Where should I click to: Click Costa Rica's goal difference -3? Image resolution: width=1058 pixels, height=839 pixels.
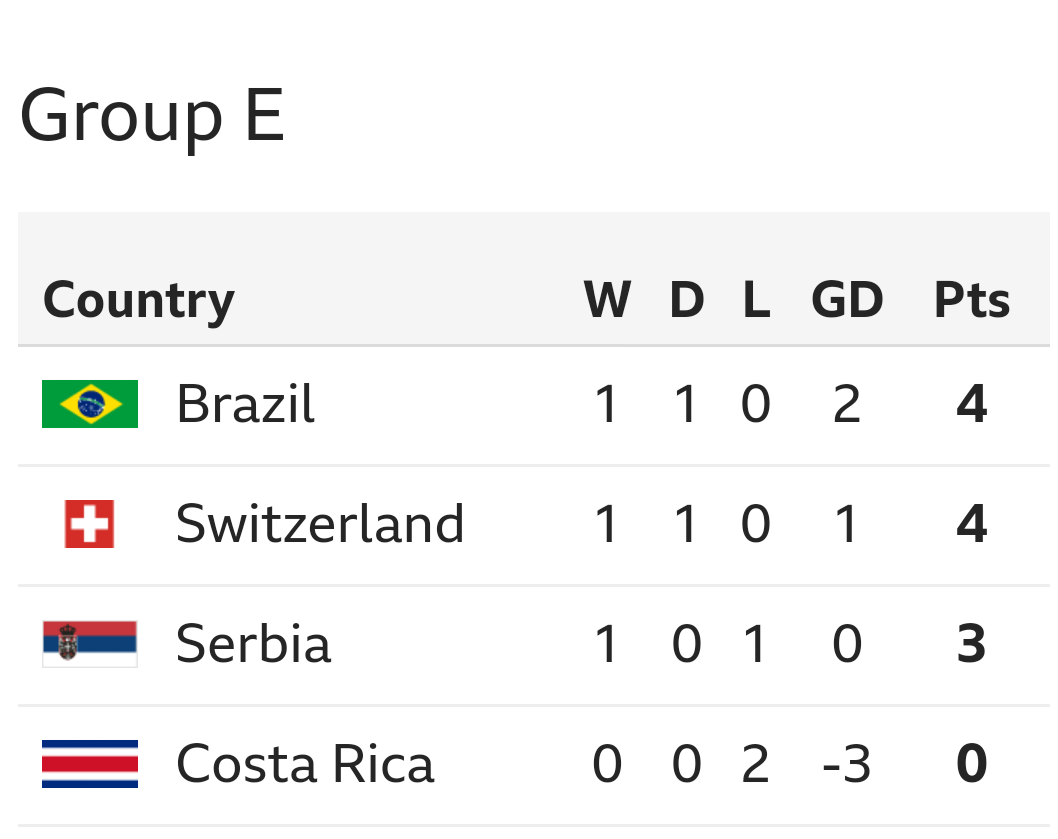click(x=847, y=764)
